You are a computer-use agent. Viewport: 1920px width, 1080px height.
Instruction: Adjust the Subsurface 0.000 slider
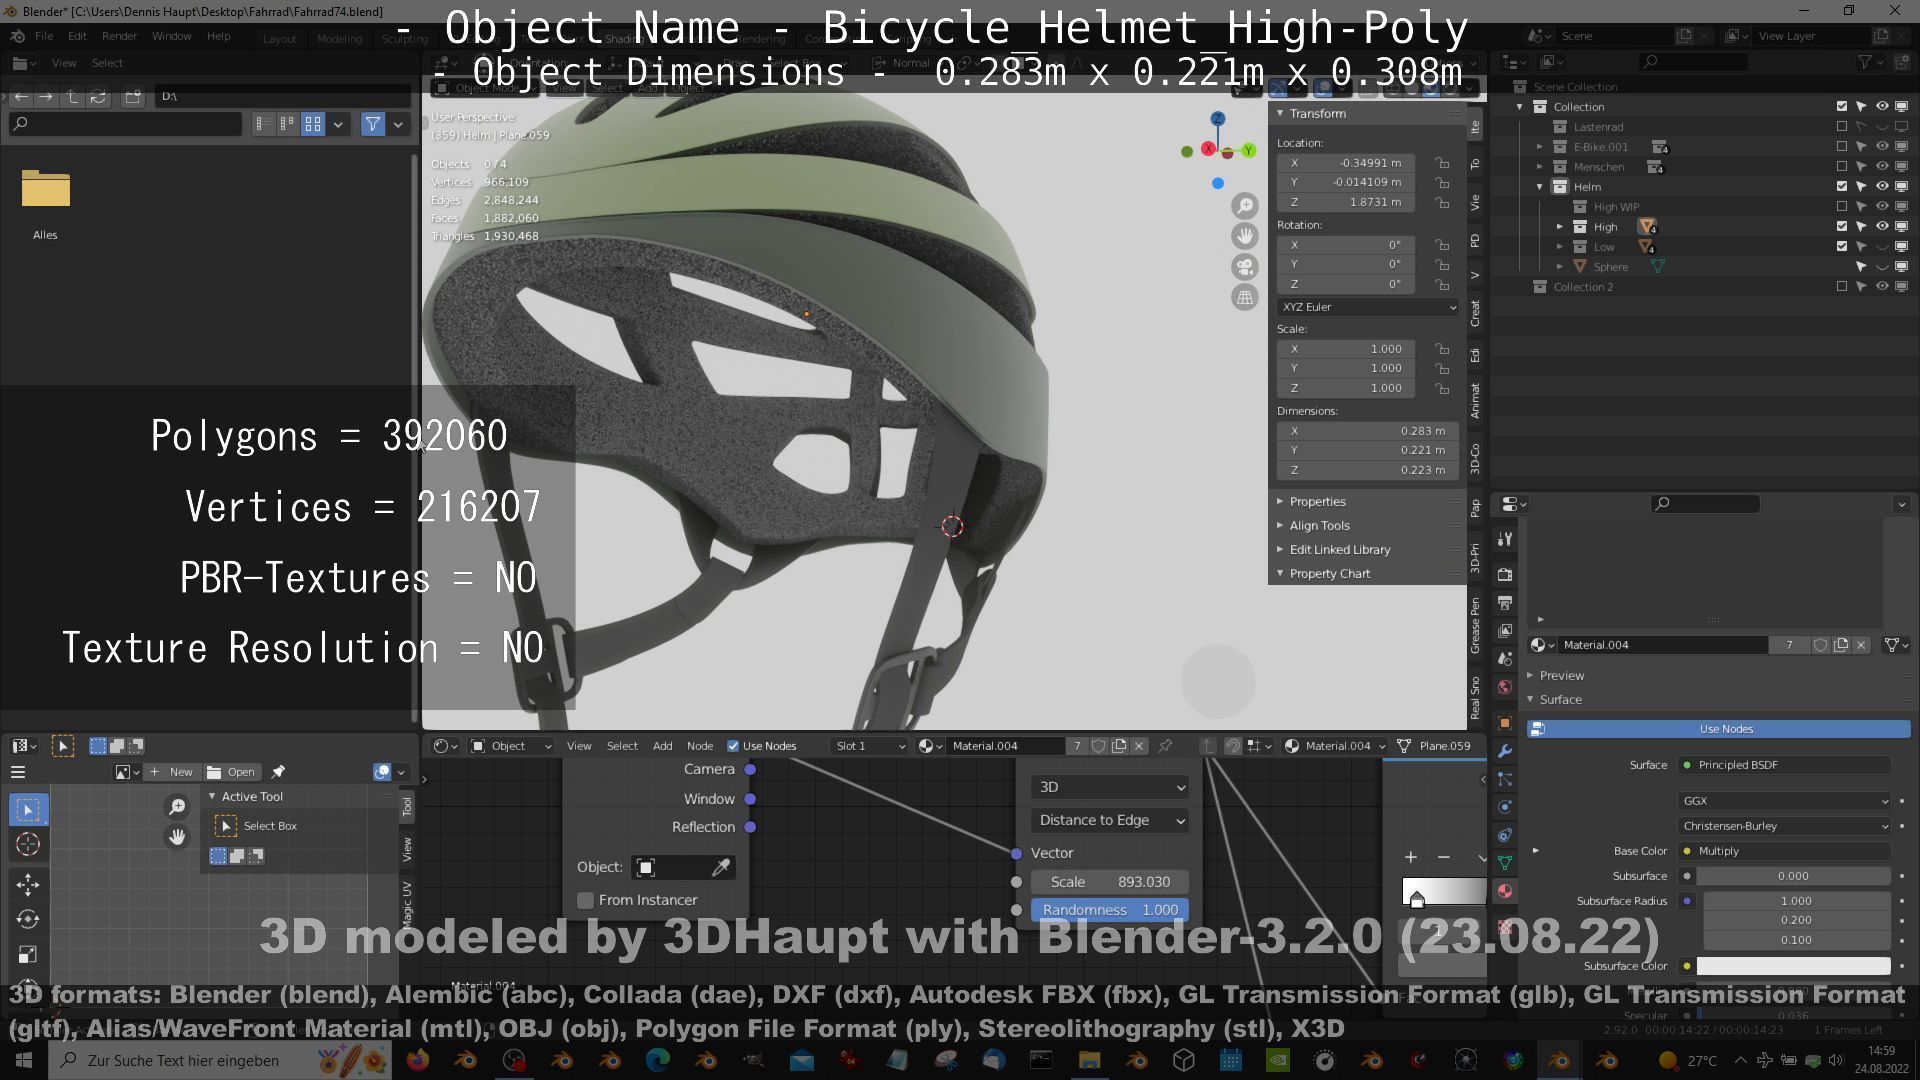tap(1793, 876)
